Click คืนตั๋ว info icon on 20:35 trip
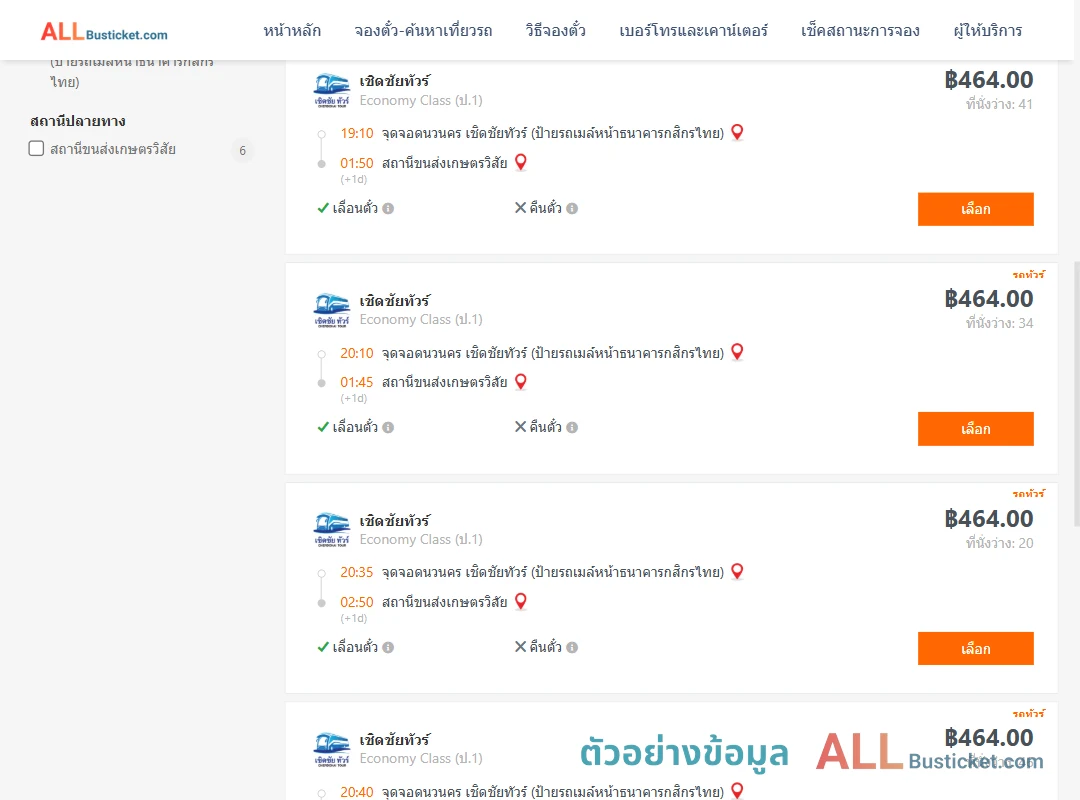Image resolution: width=1080 pixels, height=800 pixels. [x=572, y=647]
